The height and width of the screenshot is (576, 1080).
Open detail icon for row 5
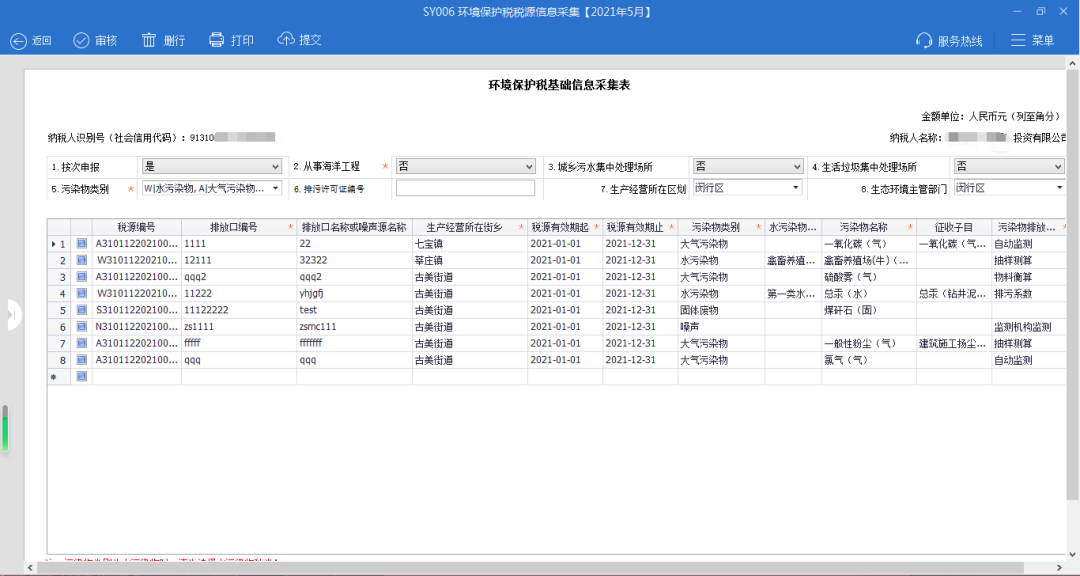(81, 309)
